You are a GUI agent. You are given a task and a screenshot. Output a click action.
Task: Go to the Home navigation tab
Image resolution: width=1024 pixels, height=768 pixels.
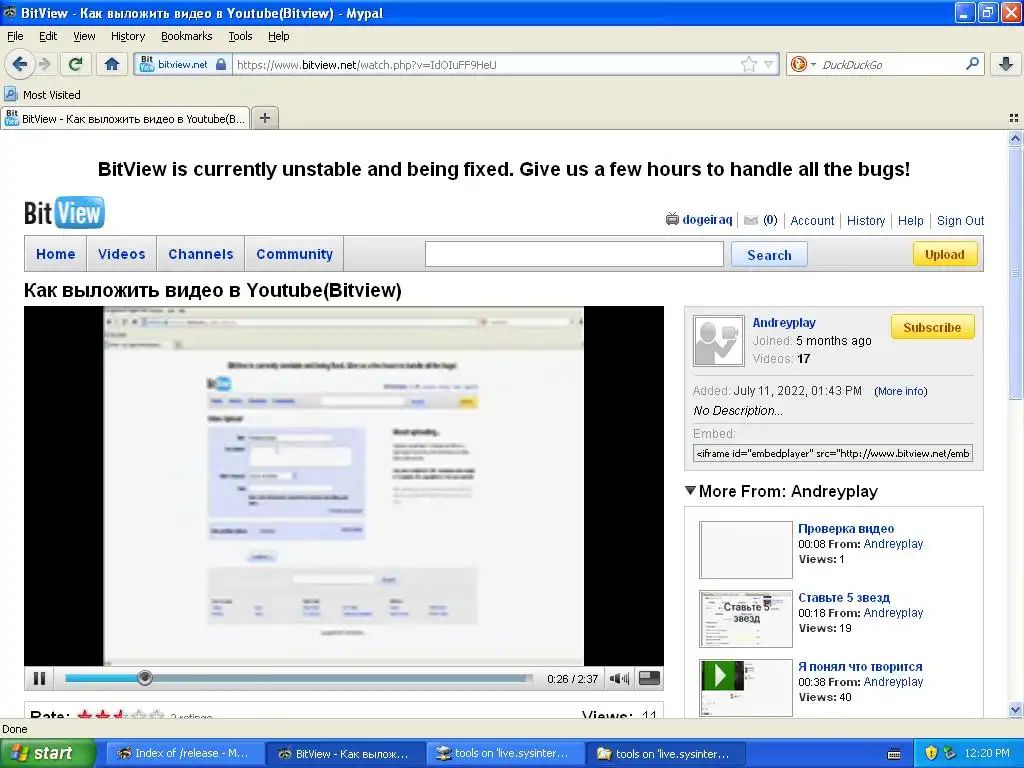point(56,254)
